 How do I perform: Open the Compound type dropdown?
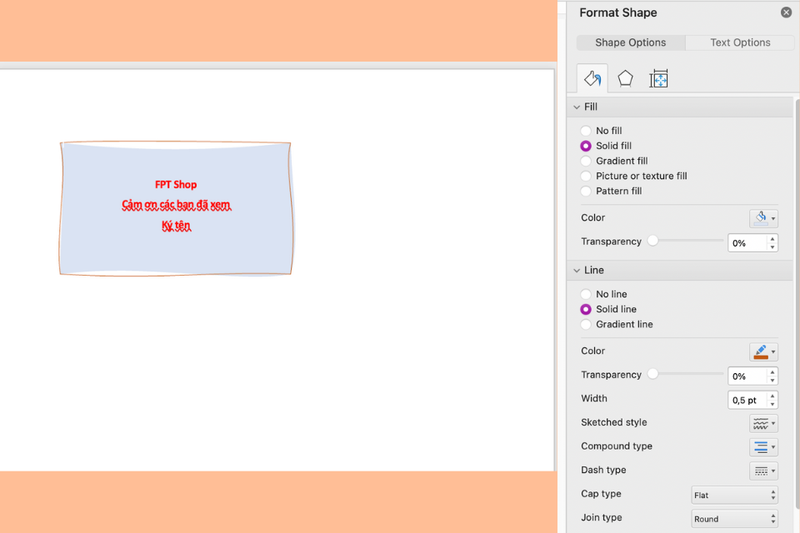click(x=763, y=447)
